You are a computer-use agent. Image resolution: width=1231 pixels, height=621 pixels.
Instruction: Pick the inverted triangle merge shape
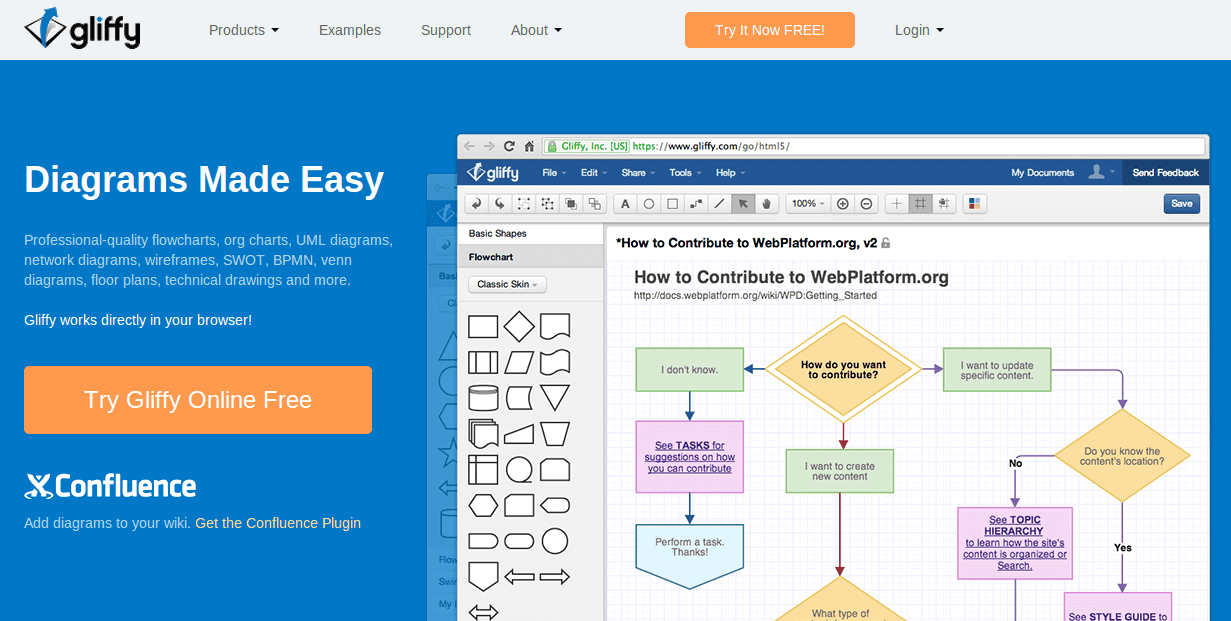pos(555,397)
